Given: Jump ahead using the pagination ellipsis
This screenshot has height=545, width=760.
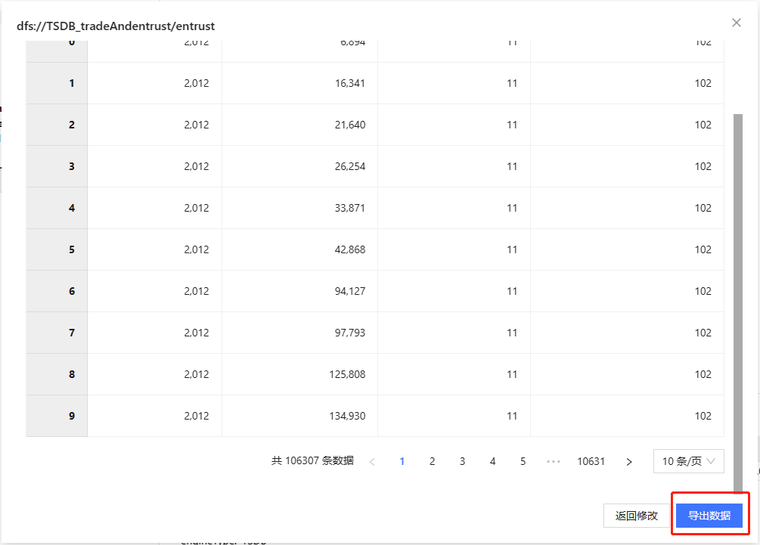Looking at the screenshot, I should point(553,462).
